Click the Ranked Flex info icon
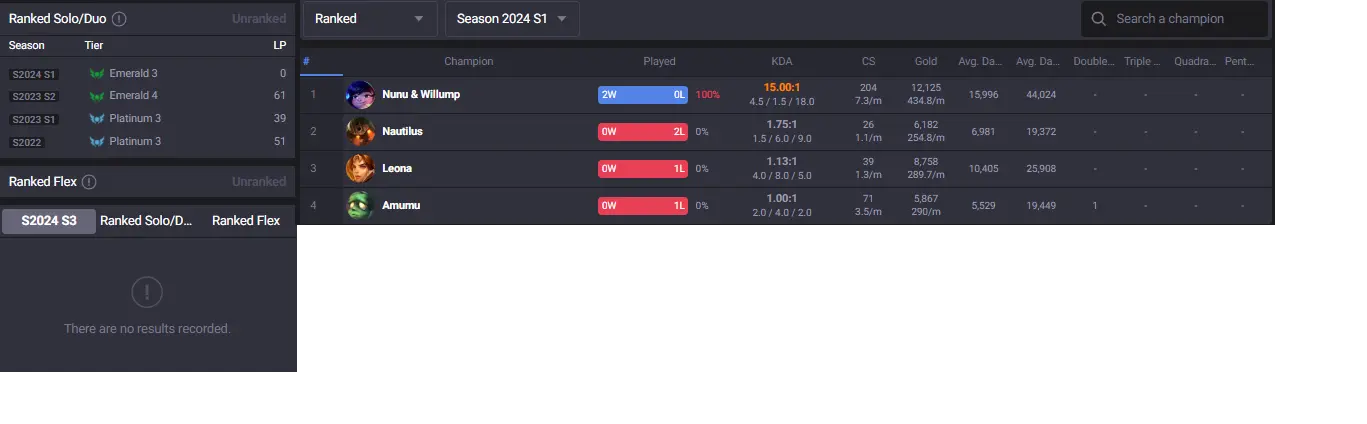 coord(89,182)
